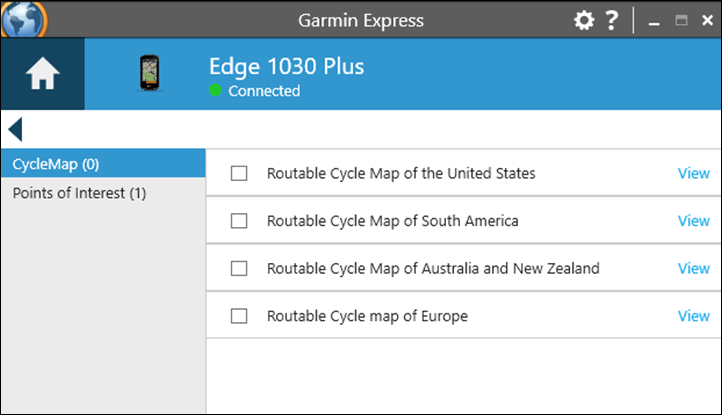Click the Edge 1030 Plus device icon
Screen dimensions: 722x415
[149, 73]
